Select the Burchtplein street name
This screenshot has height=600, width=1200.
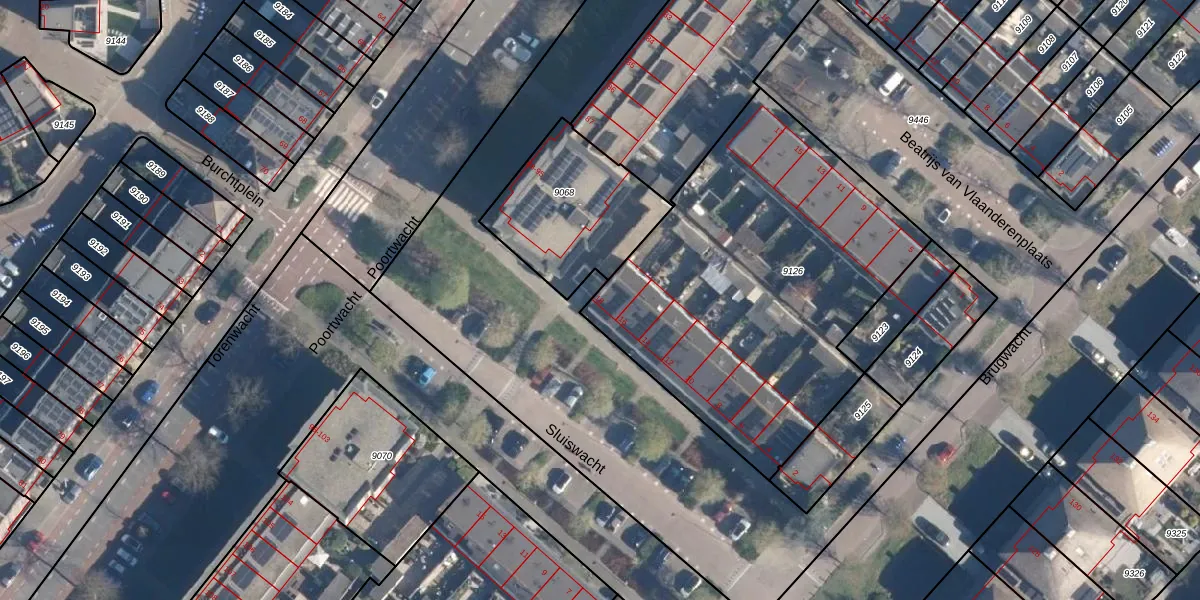[232, 180]
